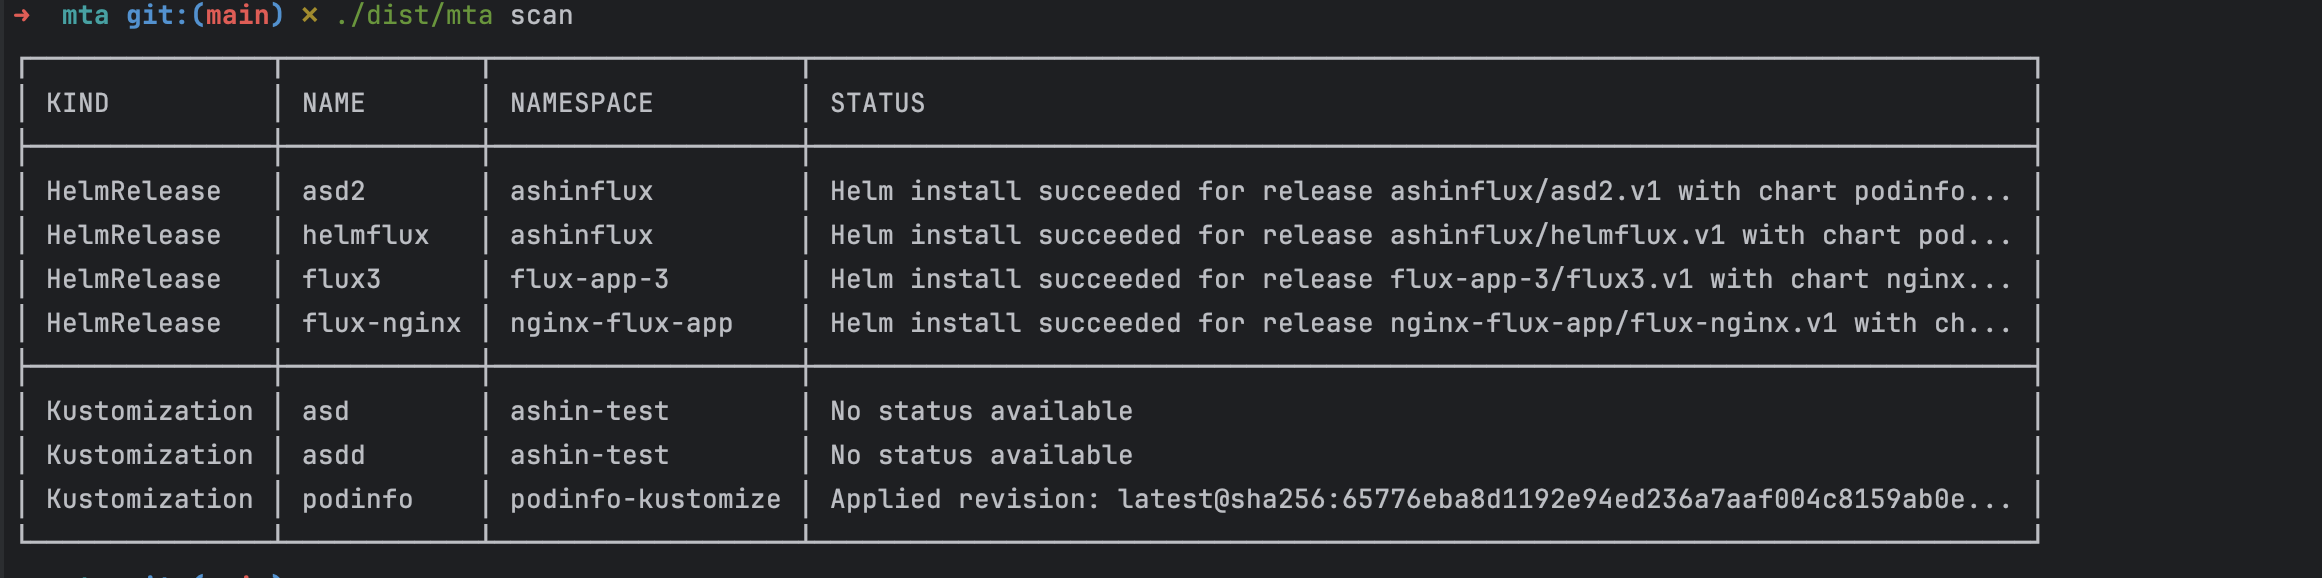Click the podinfo-kustomize namespace cell

pyautogui.click(x=645, y=499)
